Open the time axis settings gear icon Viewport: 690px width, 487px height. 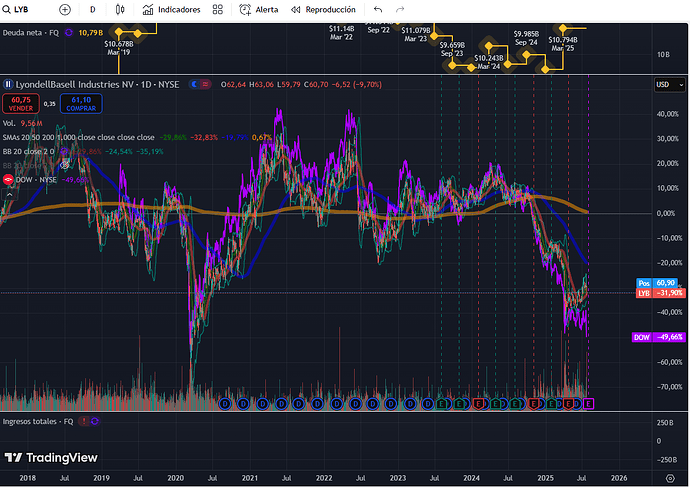(670, 478)
